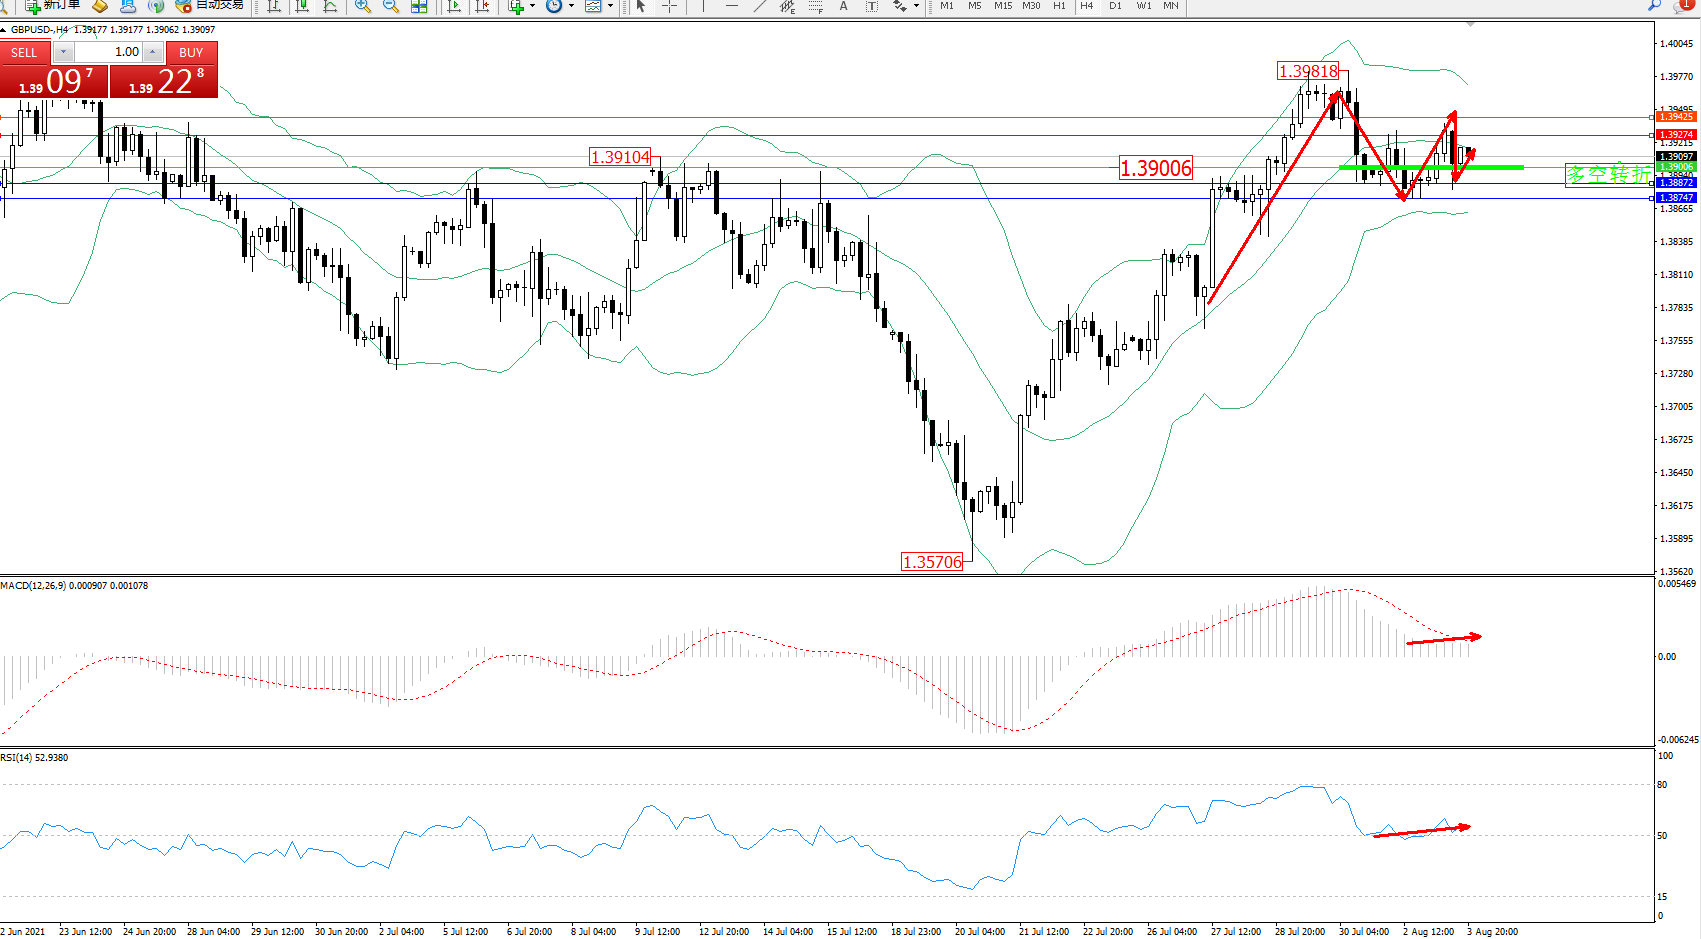Click the Zoom In magnifier icon
1701x939 pixels.
pos(363,6)
